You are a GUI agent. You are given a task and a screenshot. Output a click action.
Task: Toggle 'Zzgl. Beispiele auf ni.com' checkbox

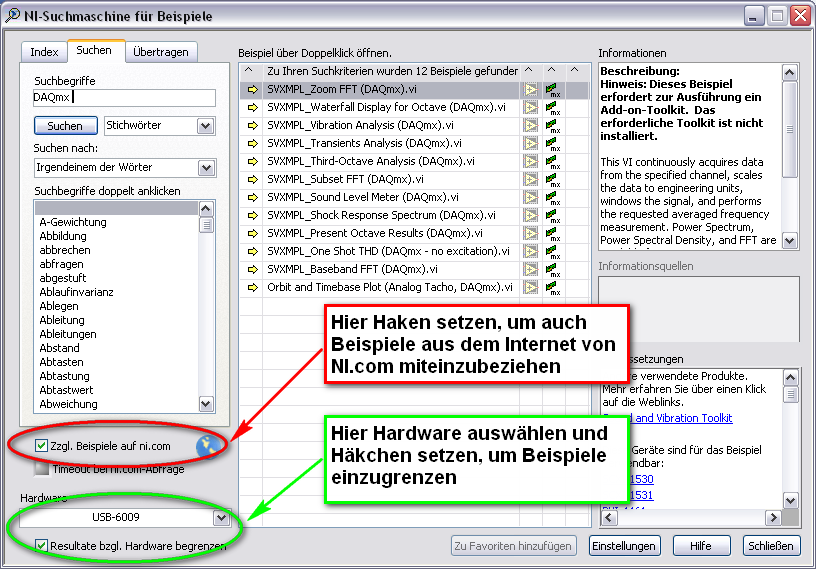pyautogui.click(x=41, y=446)
